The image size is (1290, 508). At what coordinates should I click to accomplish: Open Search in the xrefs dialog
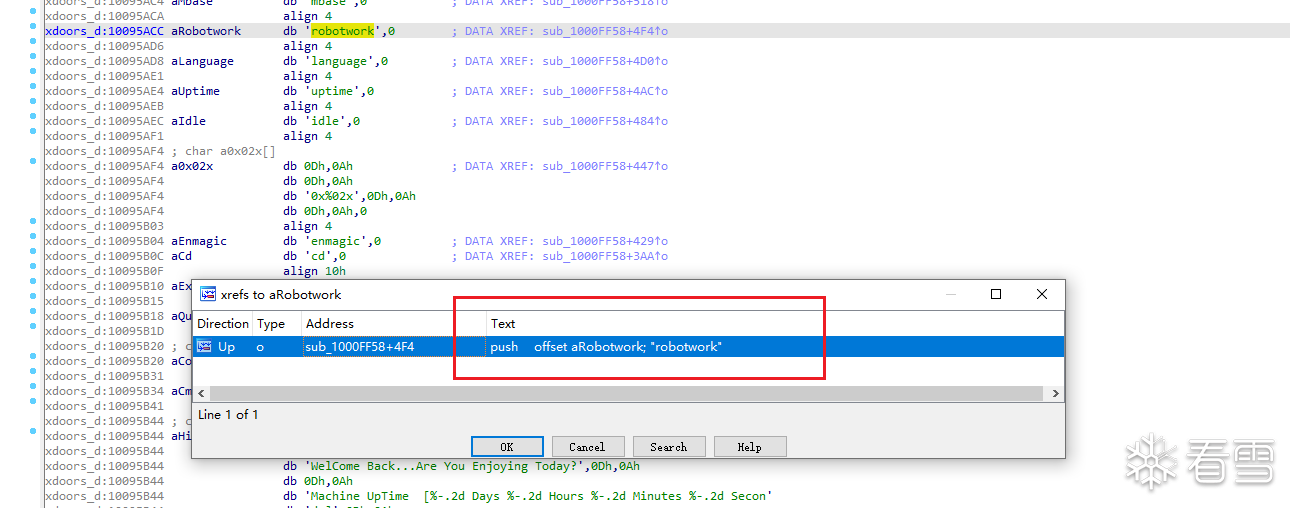(668, 447)
